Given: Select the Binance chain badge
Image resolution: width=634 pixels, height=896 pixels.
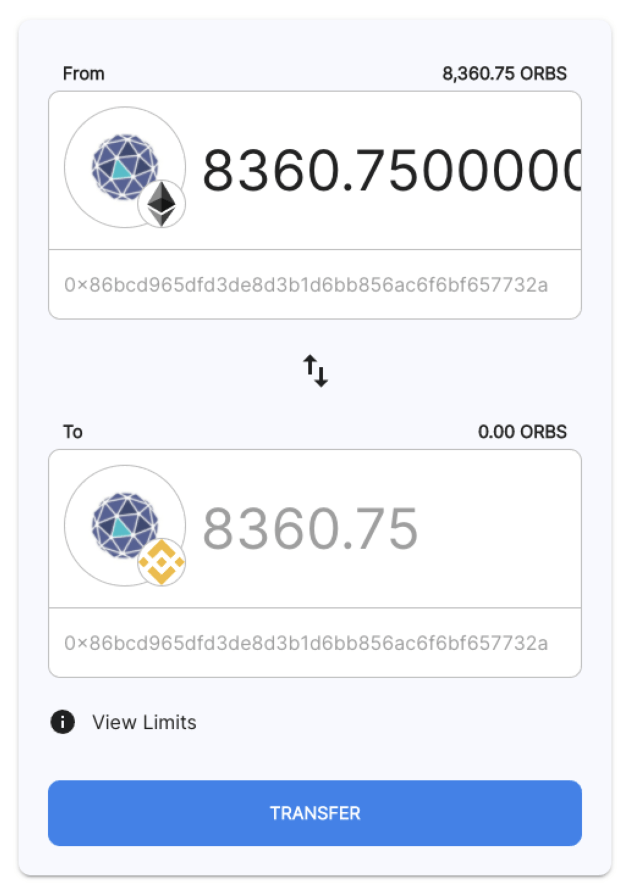Looking at the screenshot, I should pos(162,562).
